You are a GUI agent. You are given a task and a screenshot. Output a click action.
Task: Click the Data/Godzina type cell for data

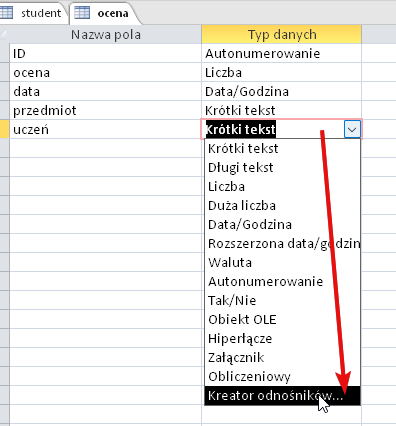(282, 91)
